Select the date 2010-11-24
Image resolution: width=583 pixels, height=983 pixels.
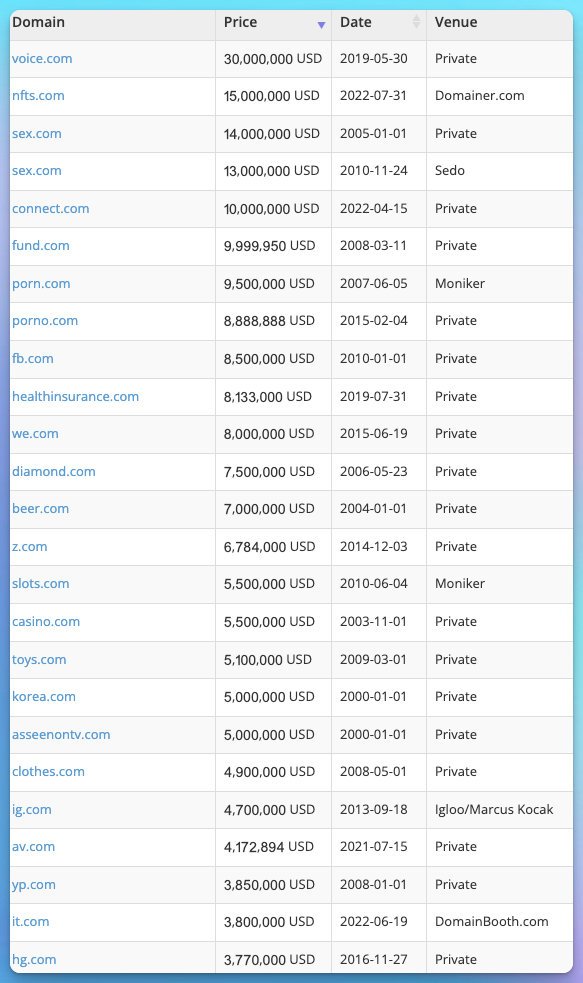[x=374, y=171]
